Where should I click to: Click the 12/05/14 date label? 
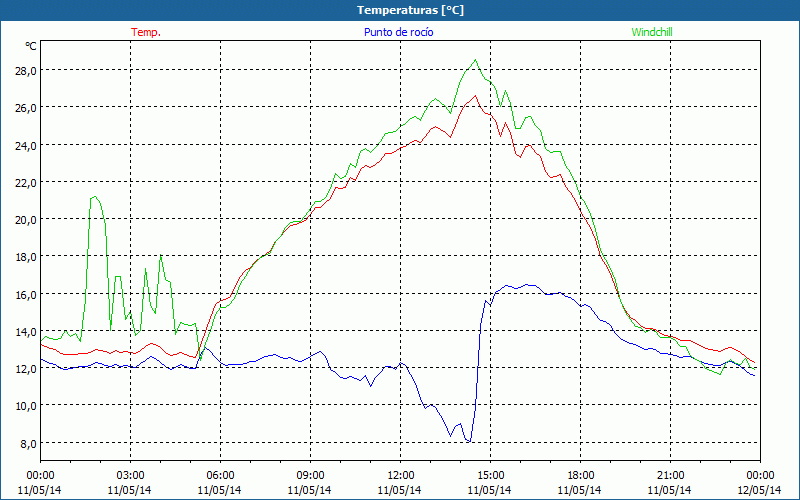(759, 490)
